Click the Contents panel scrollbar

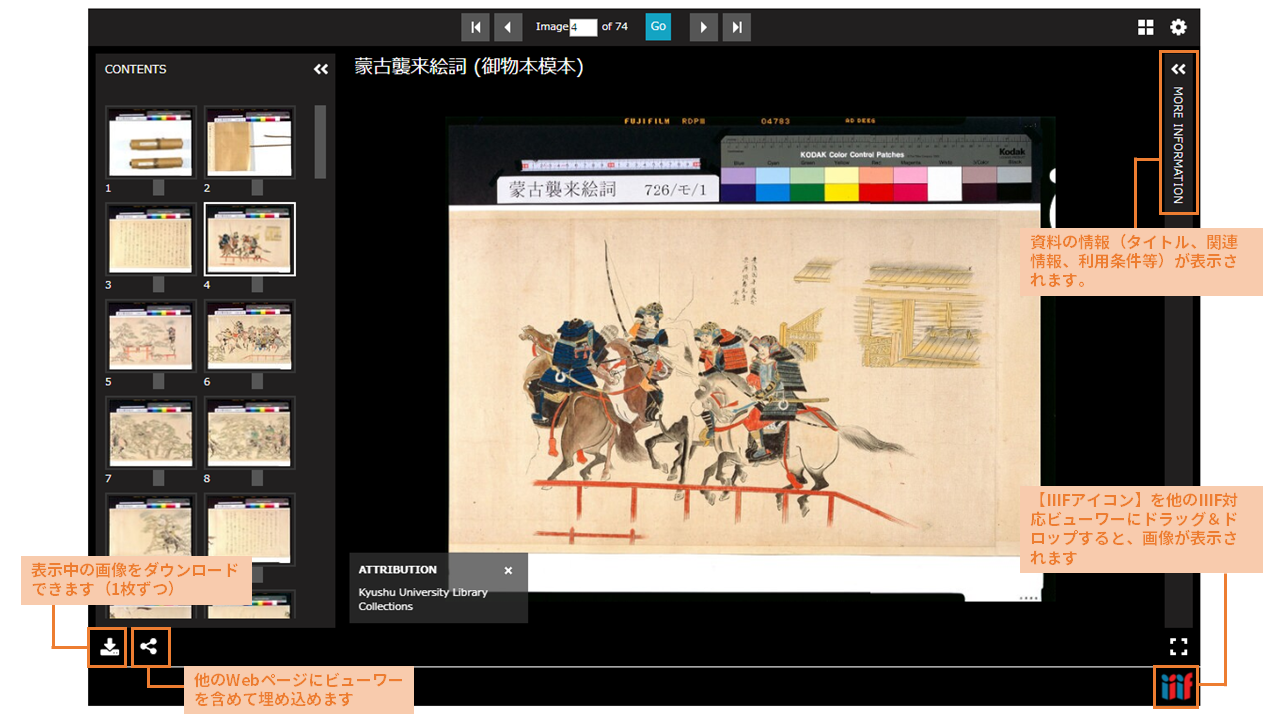pos(320,142)
